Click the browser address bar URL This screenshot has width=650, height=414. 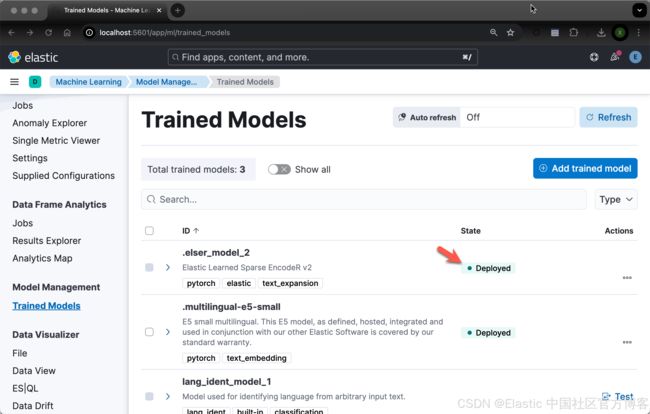(x=165, y=33)
